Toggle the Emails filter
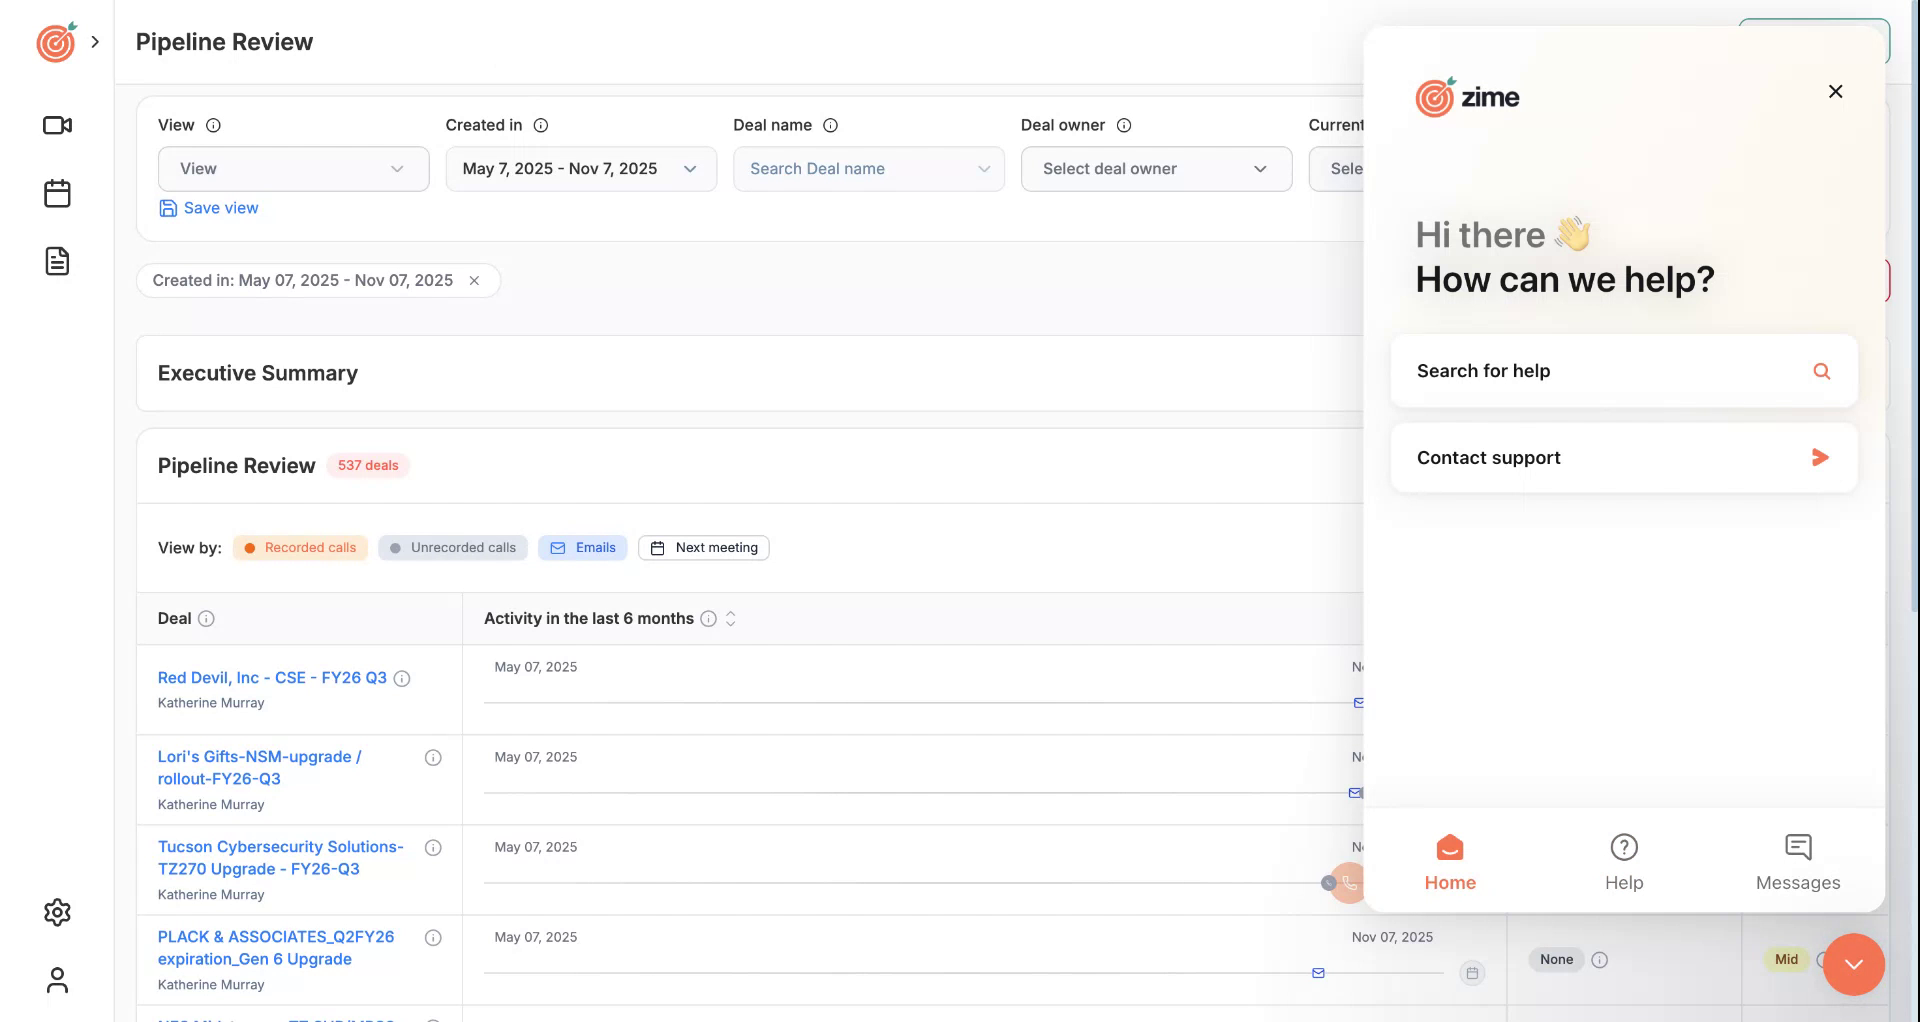 tap(583, 547)
